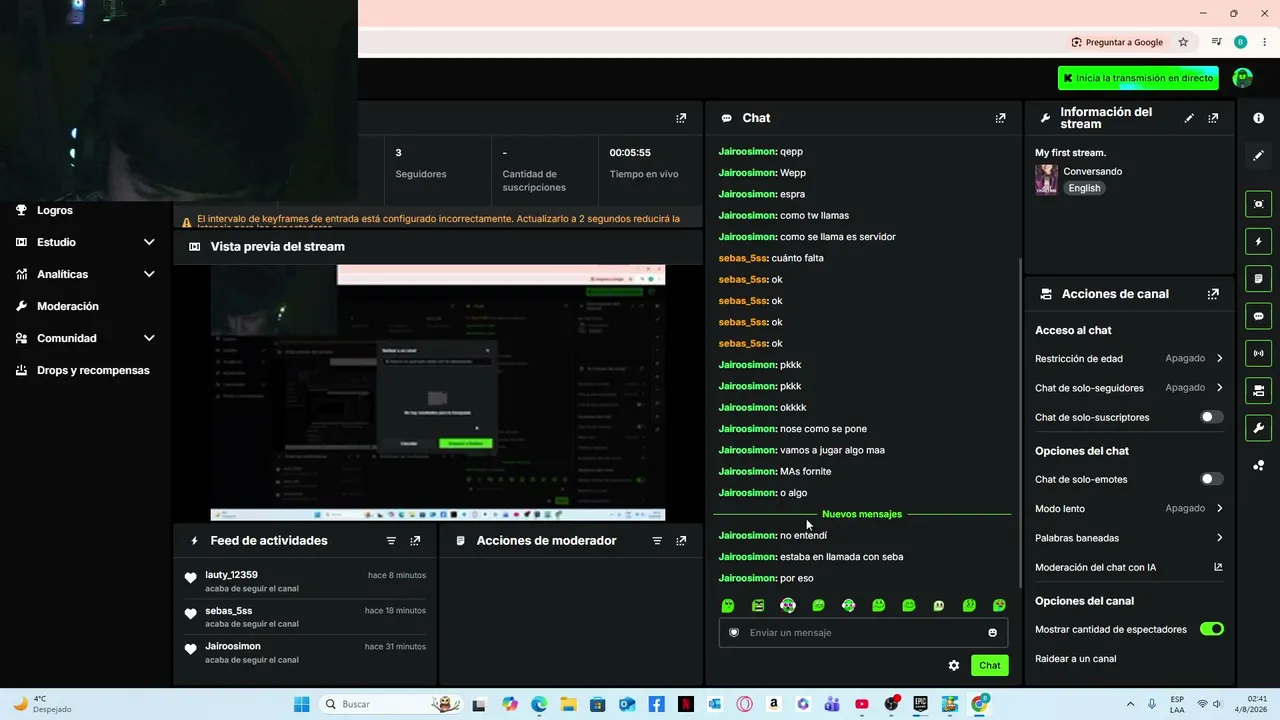Click message 'cuánto falta' from sebas_5ss
This screenshot has height=720, width=1280.
coord(798,258)
